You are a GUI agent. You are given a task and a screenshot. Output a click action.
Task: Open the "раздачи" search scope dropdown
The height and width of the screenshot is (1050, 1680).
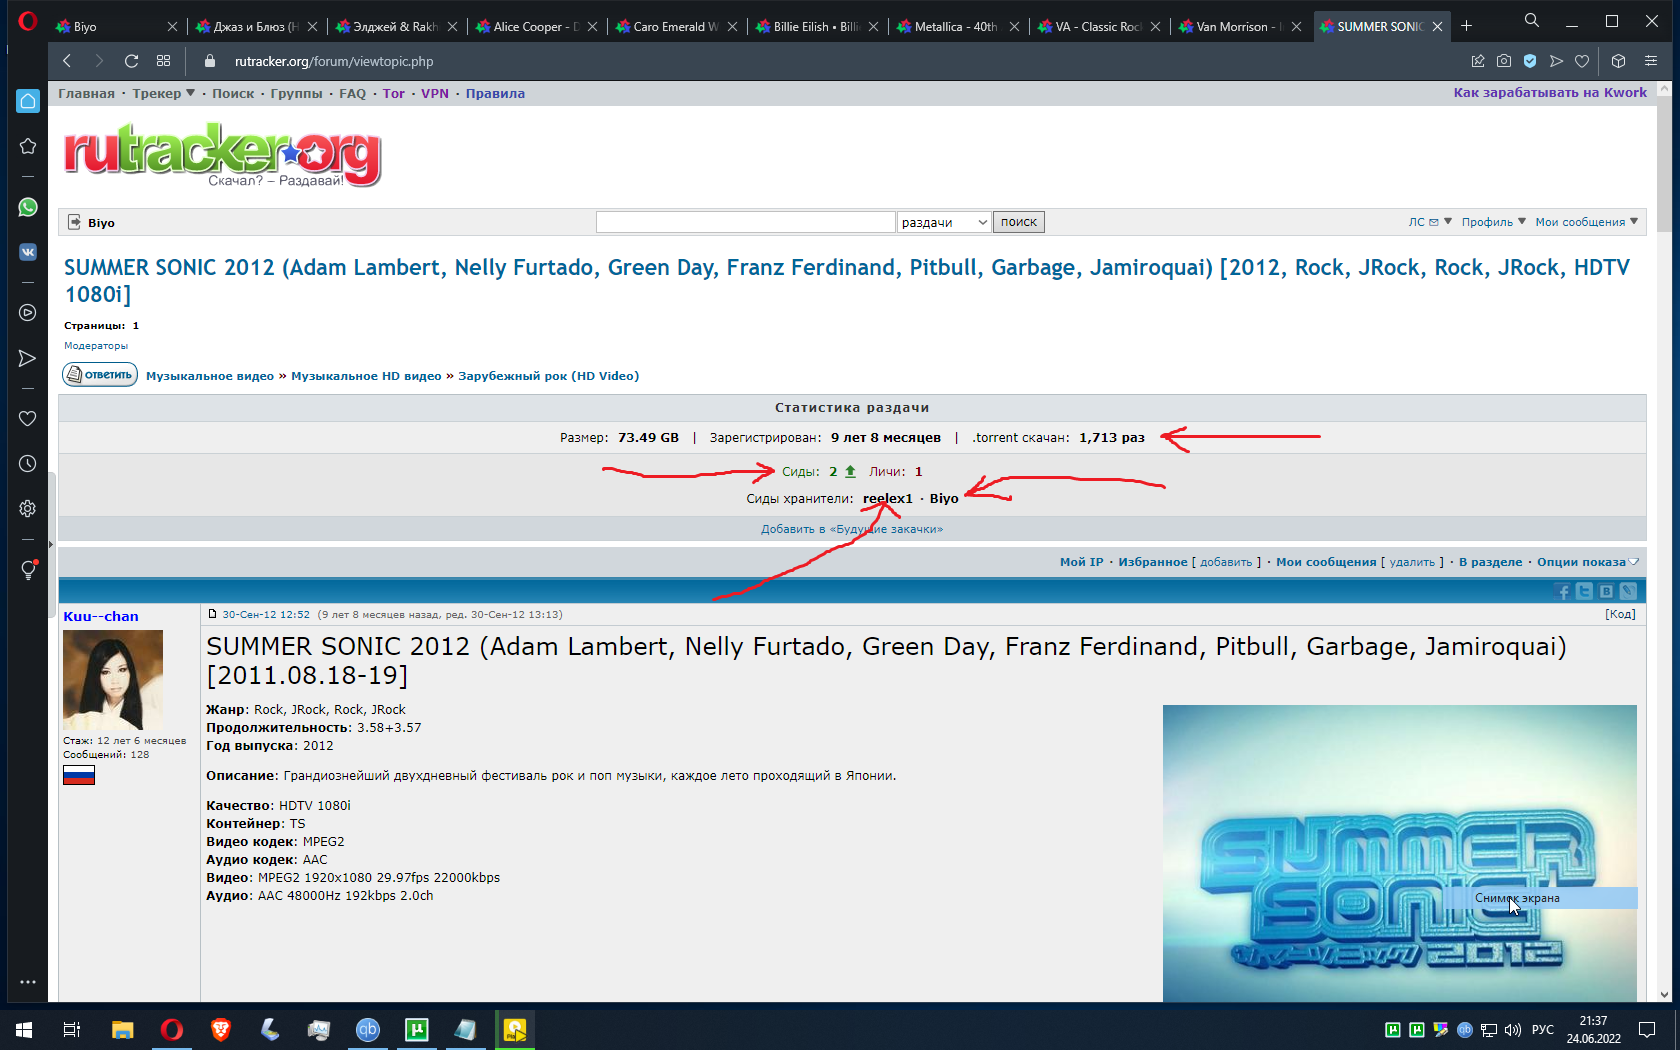[x=943, y=221]
